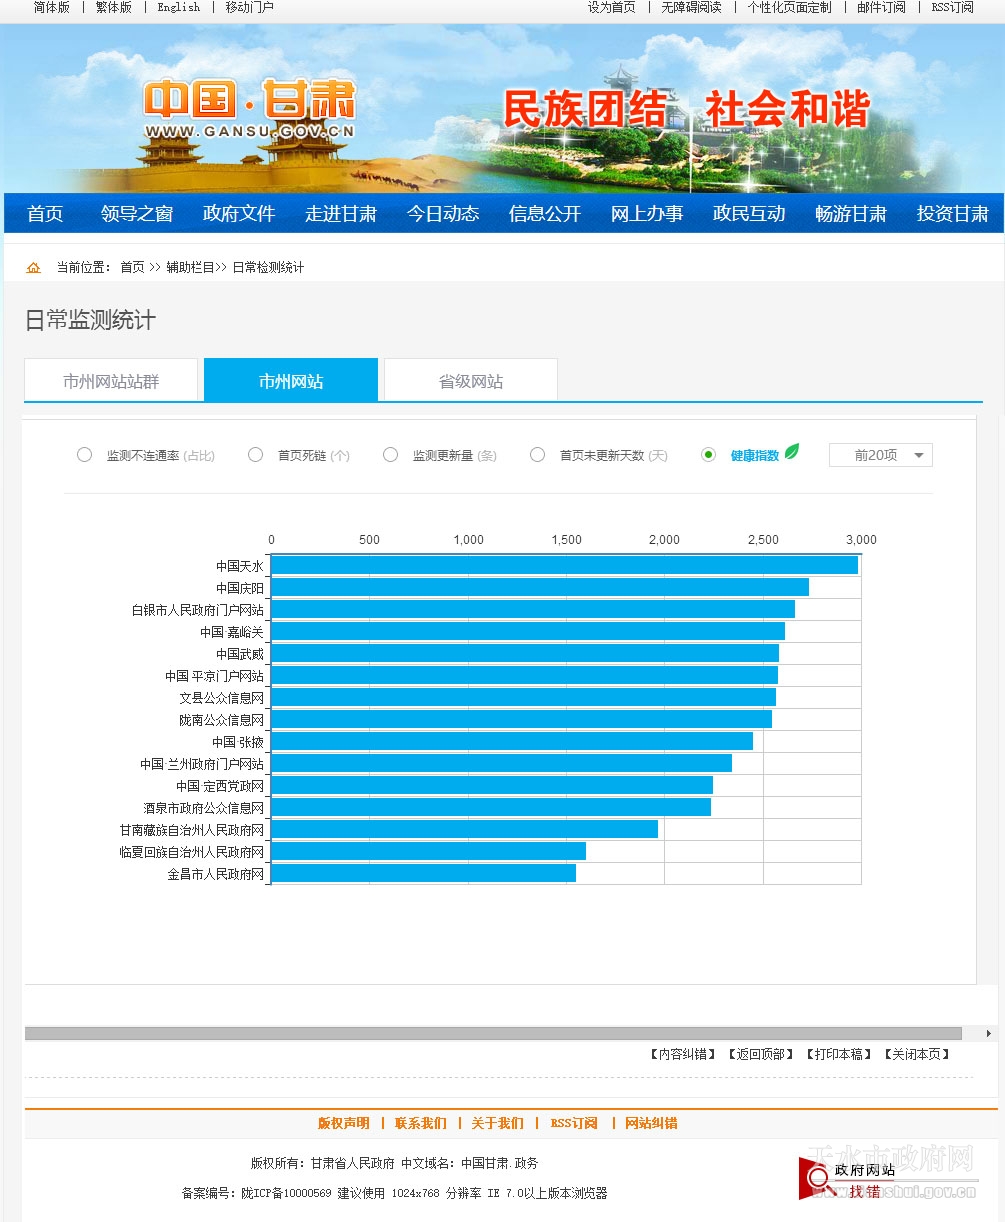
Task: Click the 中国 张掖 chart label
Action: [x=238, y=742]
